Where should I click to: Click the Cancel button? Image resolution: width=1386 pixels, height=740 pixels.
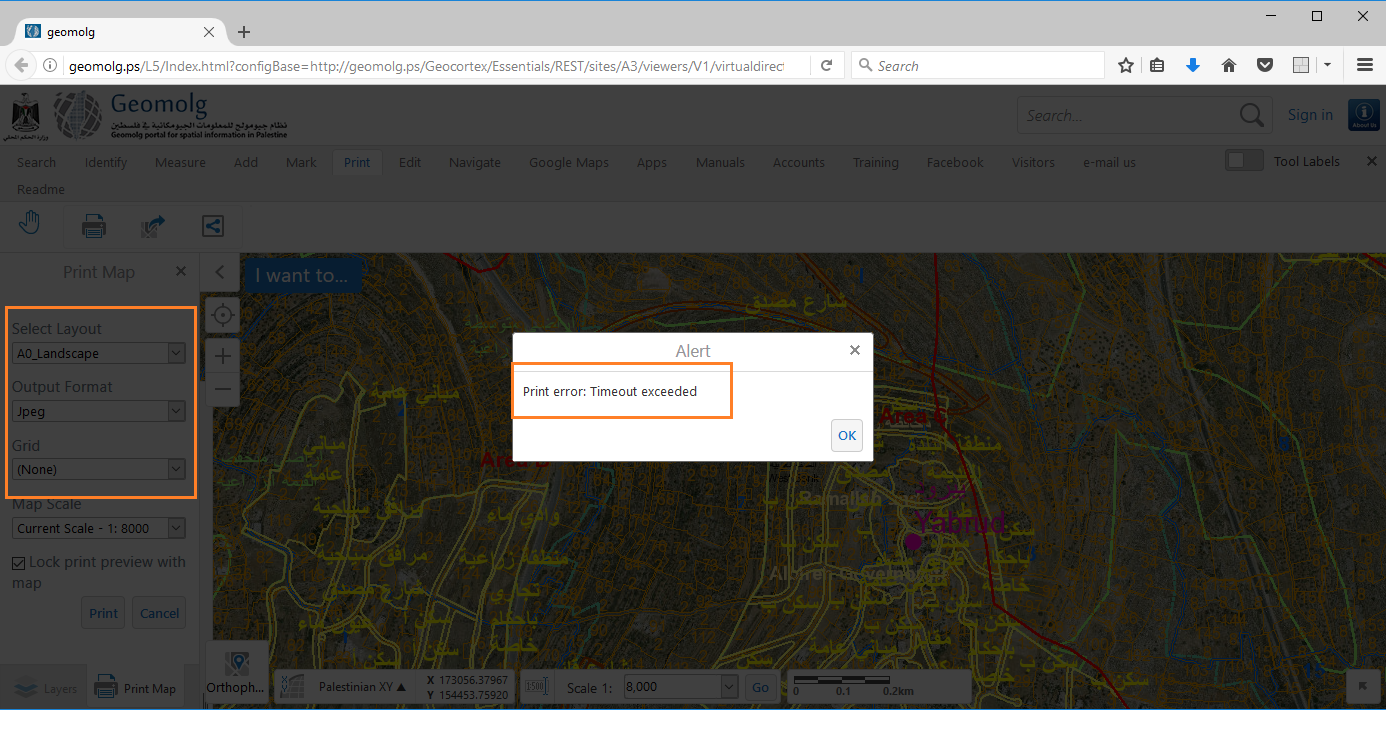(x=159, y=613)
